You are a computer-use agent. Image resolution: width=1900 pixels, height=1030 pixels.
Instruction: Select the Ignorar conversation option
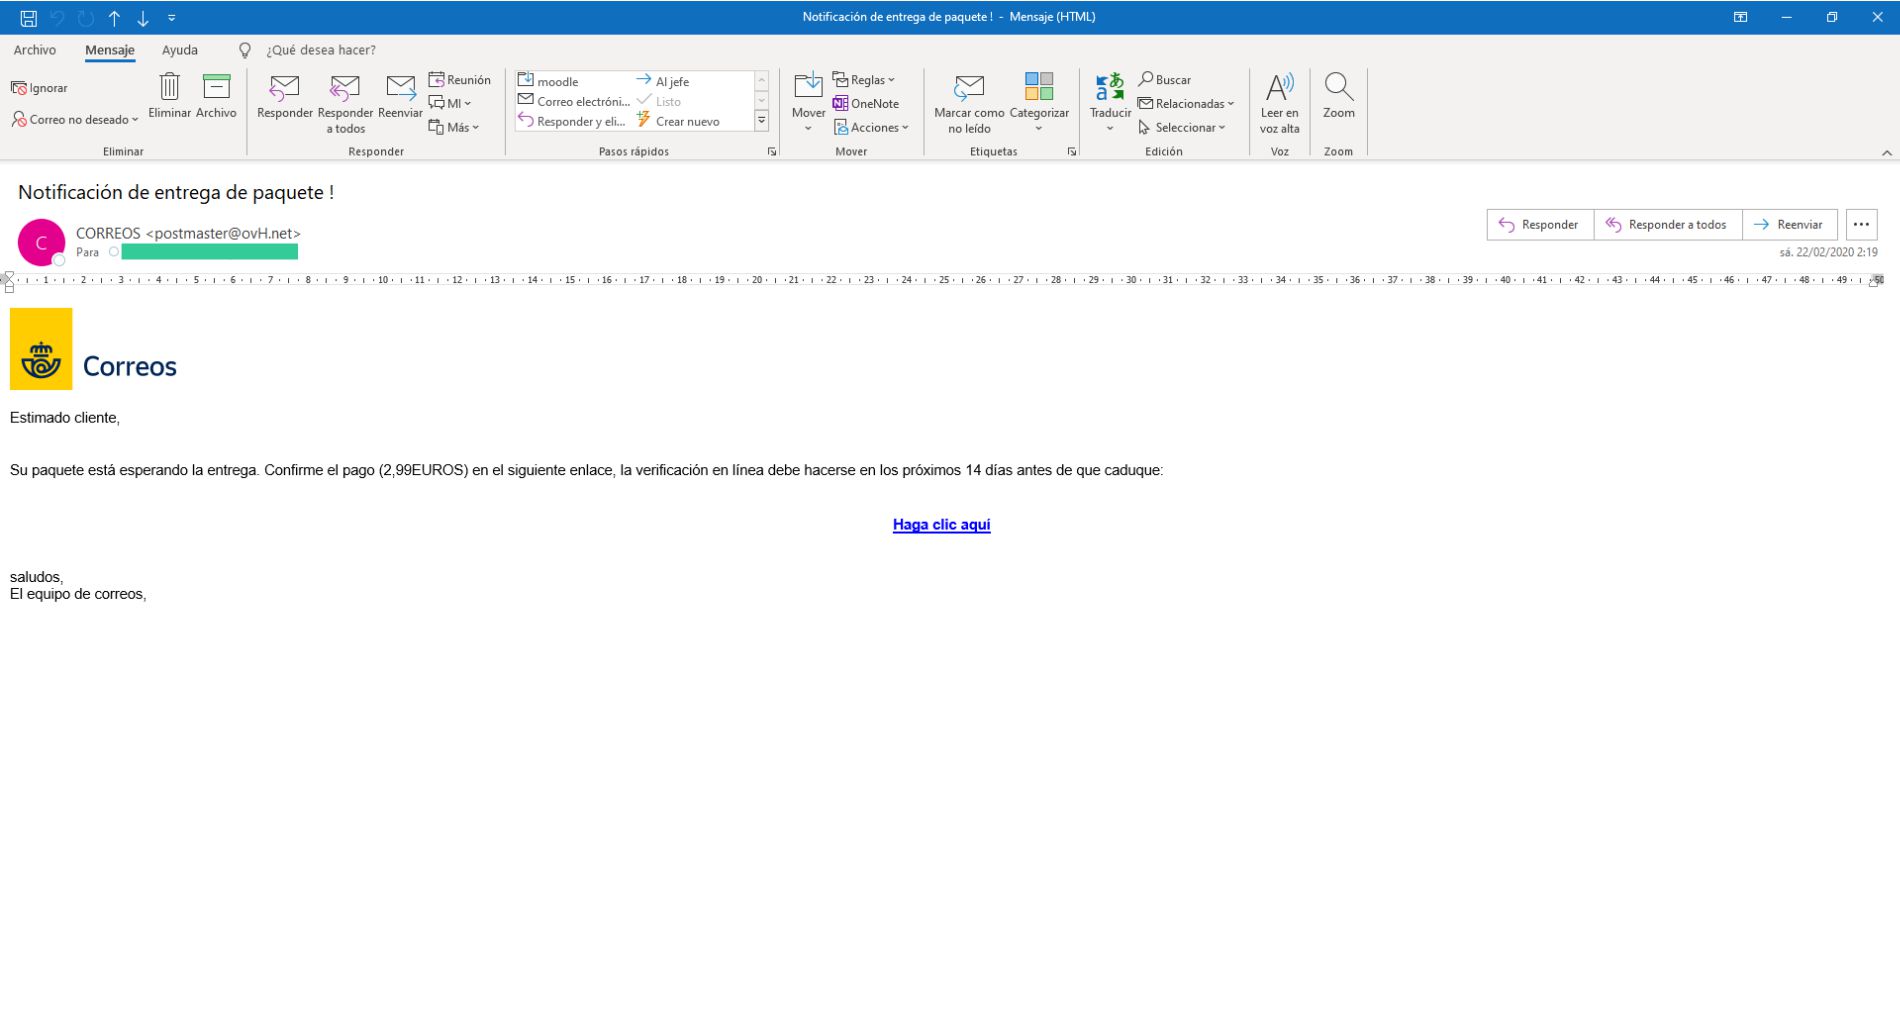pyautogui.click(x=40, y=88)
